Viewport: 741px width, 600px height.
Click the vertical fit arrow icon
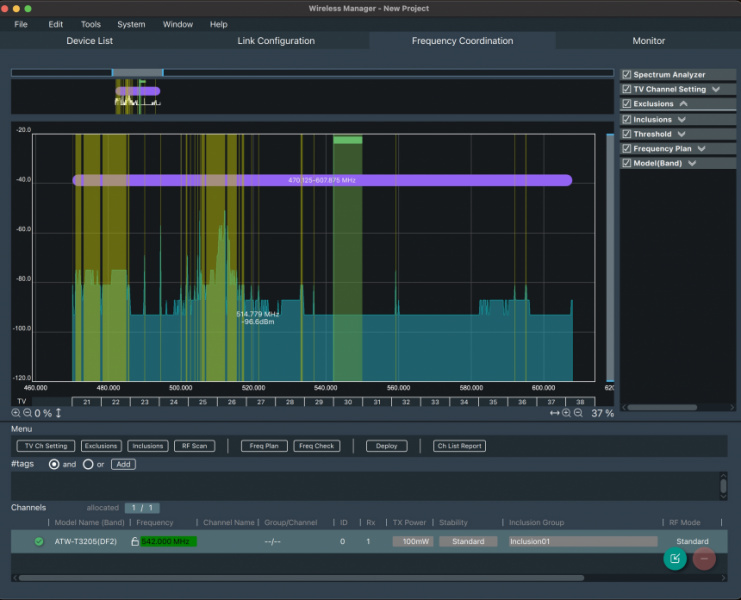[x=58, y=413]
